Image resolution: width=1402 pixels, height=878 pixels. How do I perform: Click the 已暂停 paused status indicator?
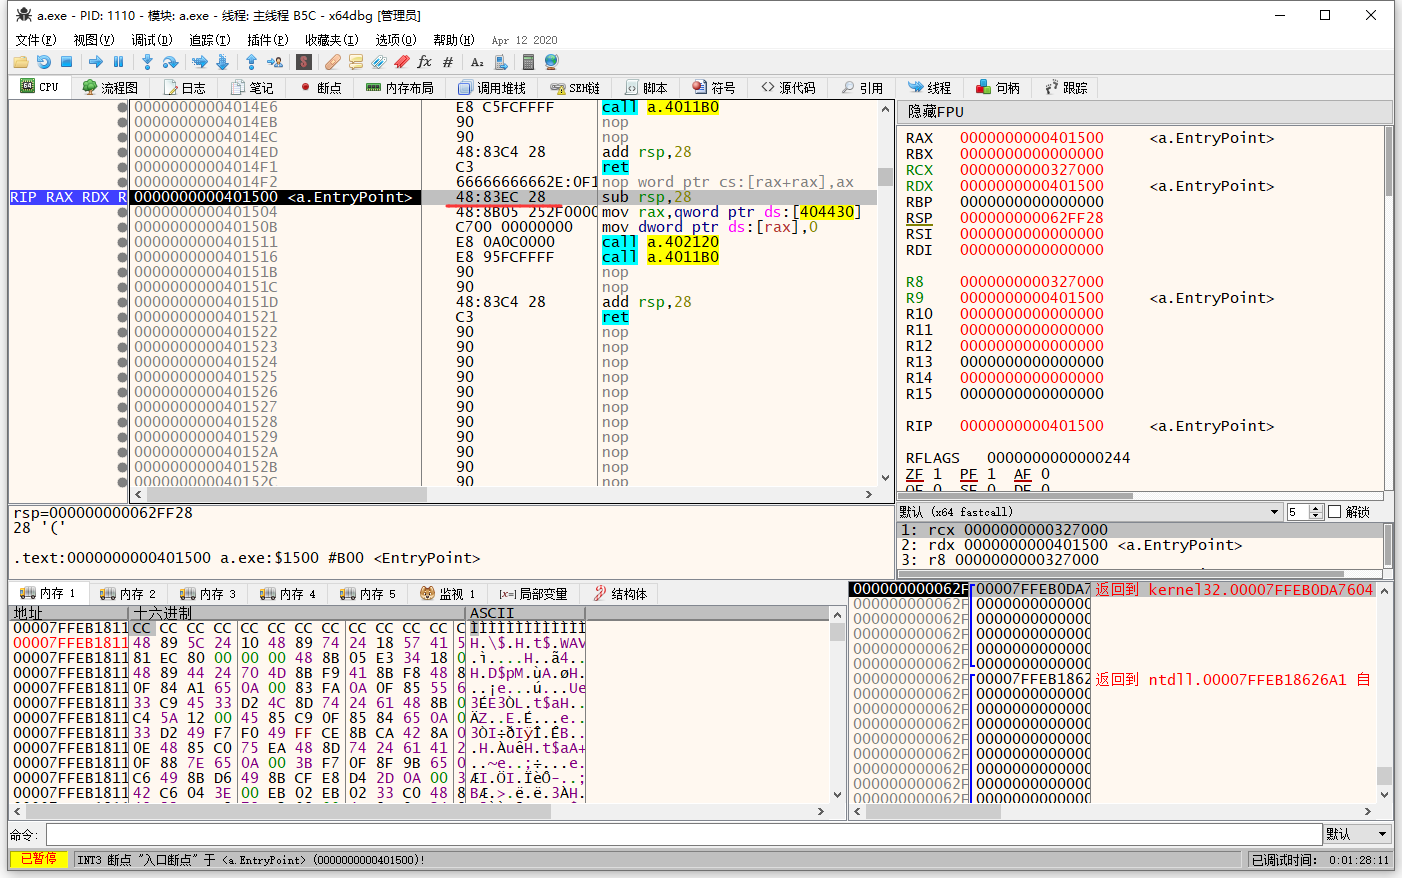click(x=39, y=859)
